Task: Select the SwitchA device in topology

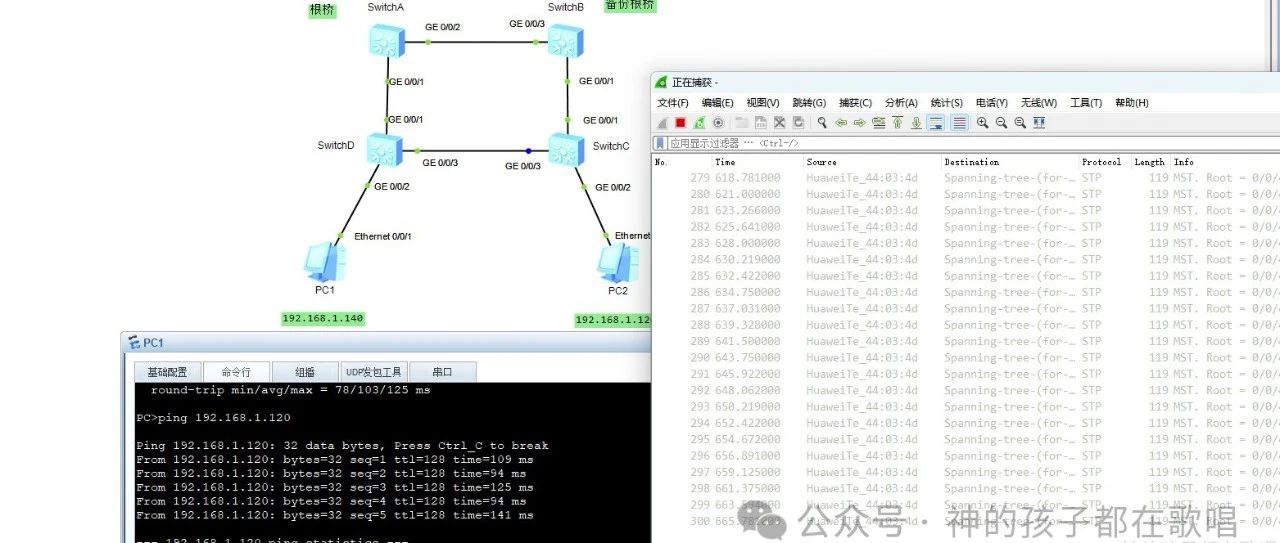Action: [385, 40]
